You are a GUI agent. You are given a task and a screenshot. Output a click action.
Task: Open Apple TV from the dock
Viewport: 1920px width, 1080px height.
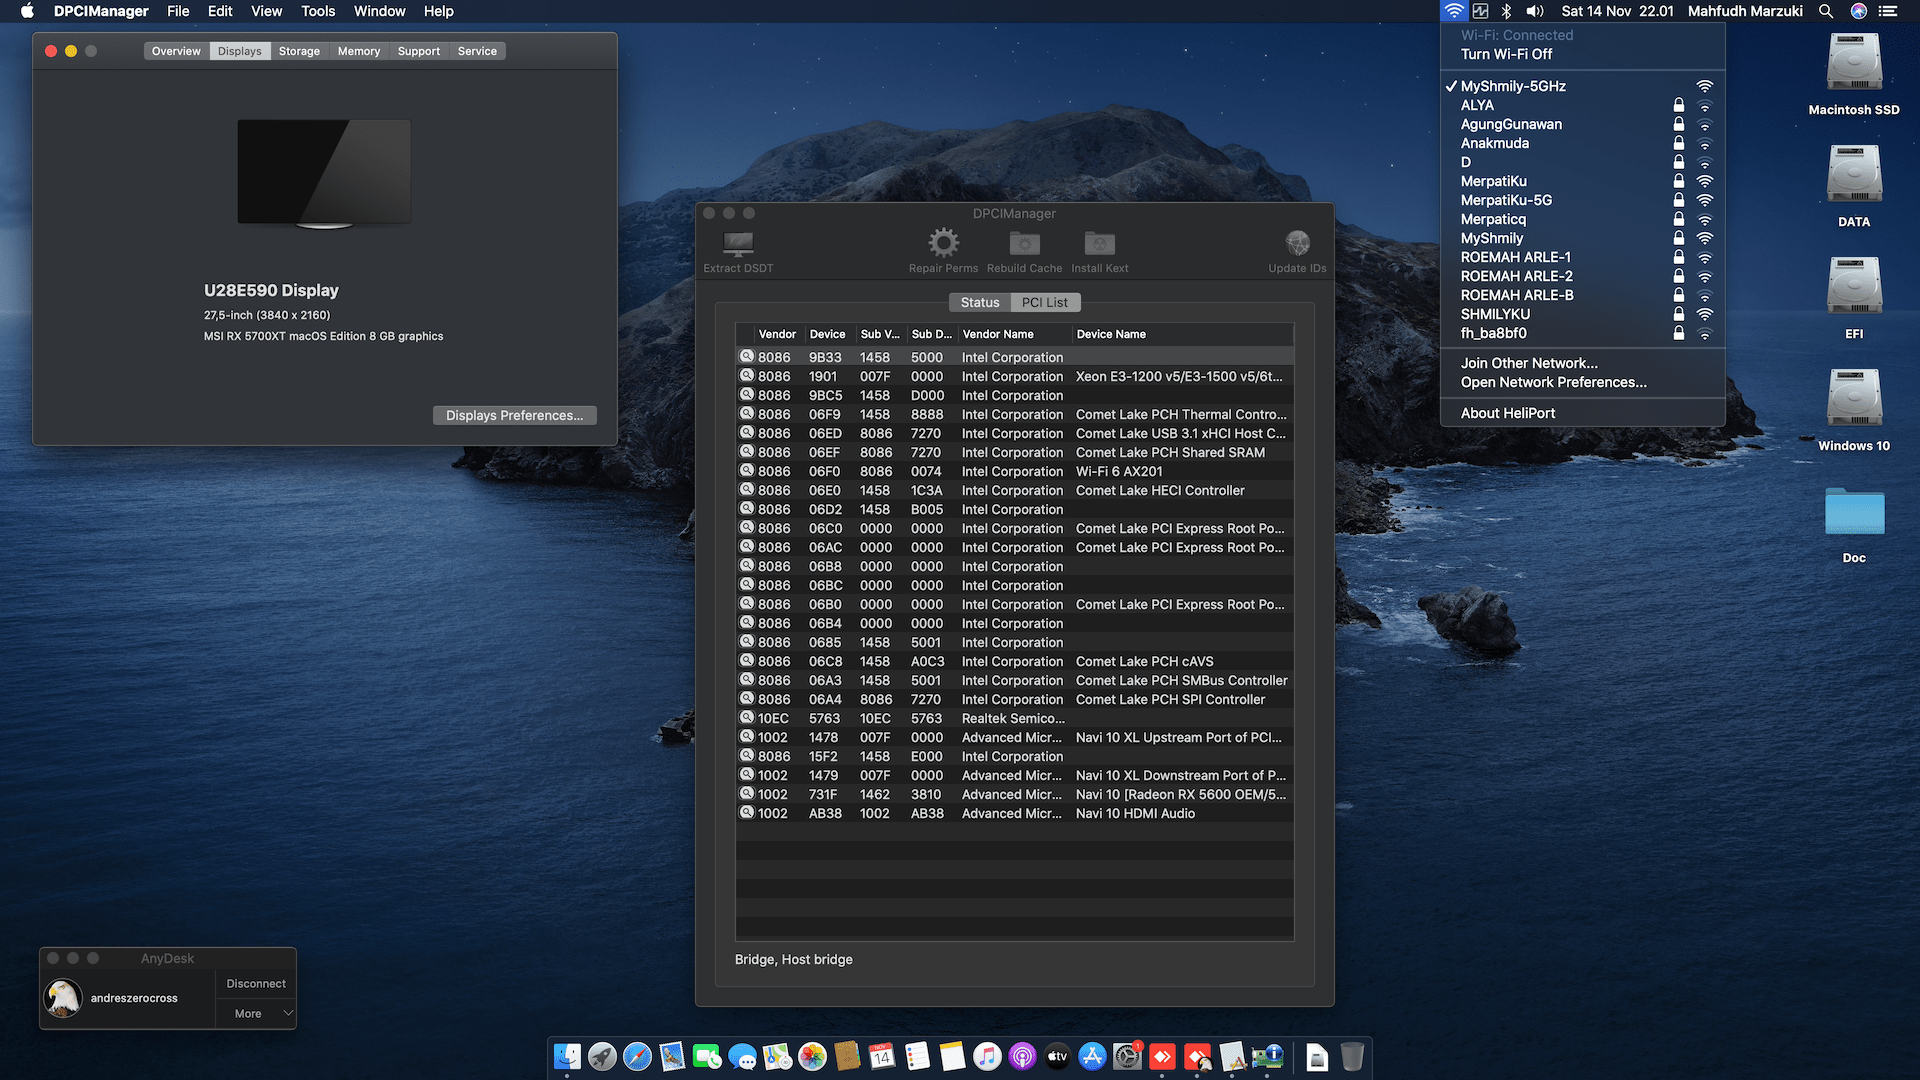(1057, 1056)
